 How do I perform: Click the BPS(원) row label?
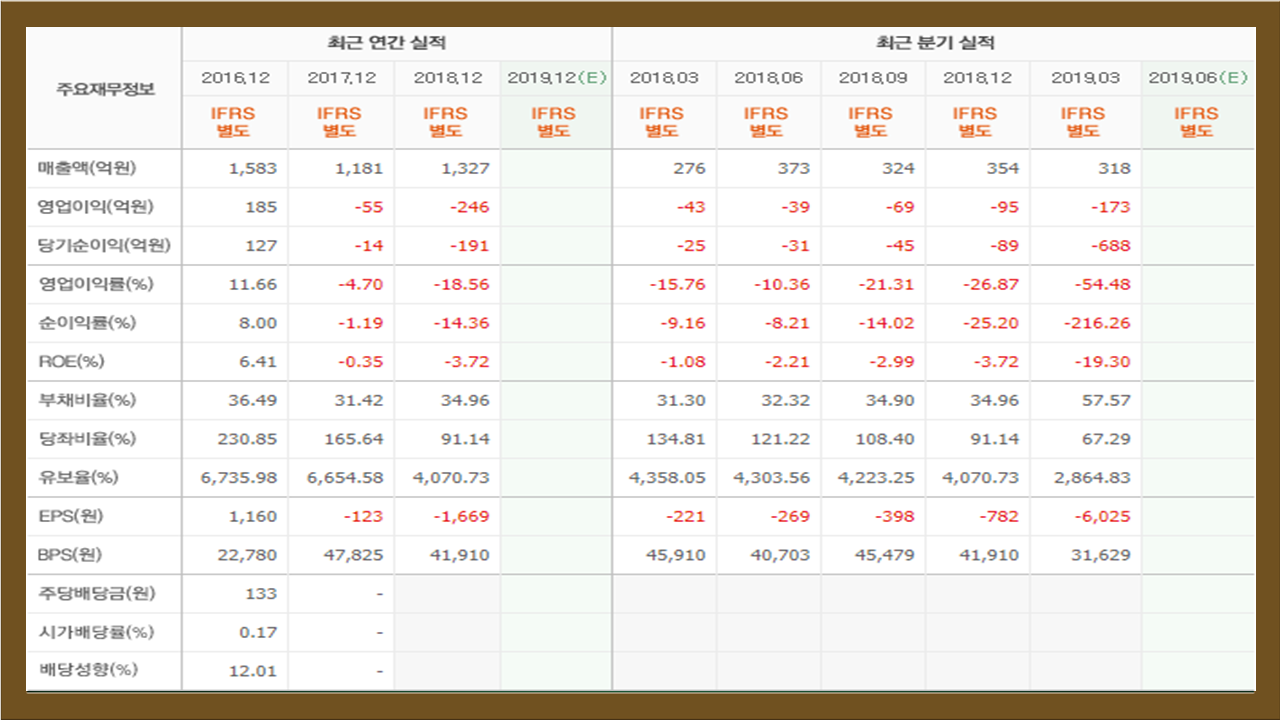click(x=71, y=555)
